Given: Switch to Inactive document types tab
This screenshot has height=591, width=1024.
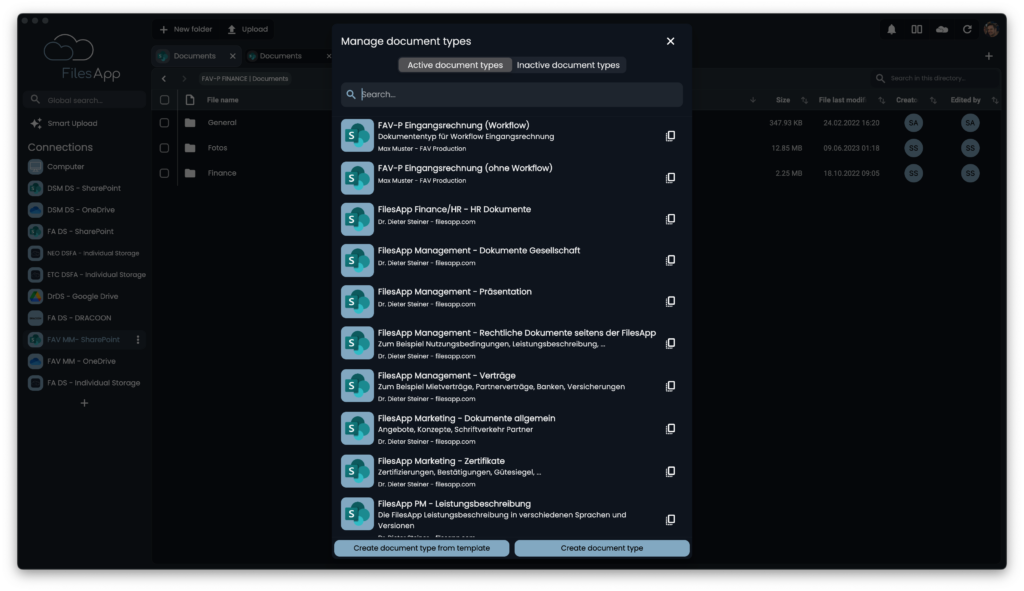Looking at the screenshot, I should [x=568, y=65].
